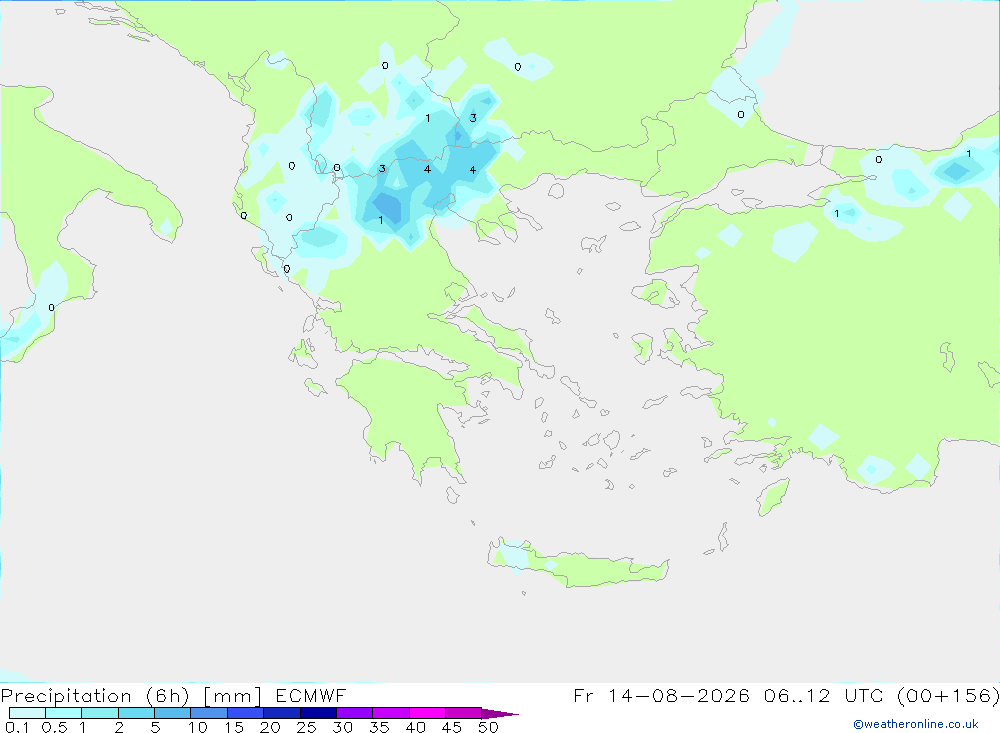Click the "Precipitation (6h)" title text
1000x733 pixels.
coord(95,696)
